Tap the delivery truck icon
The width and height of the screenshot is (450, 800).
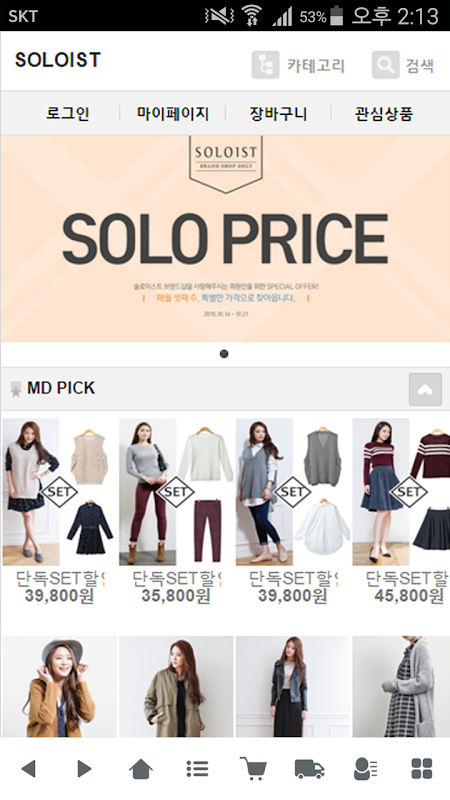[310, 768]
